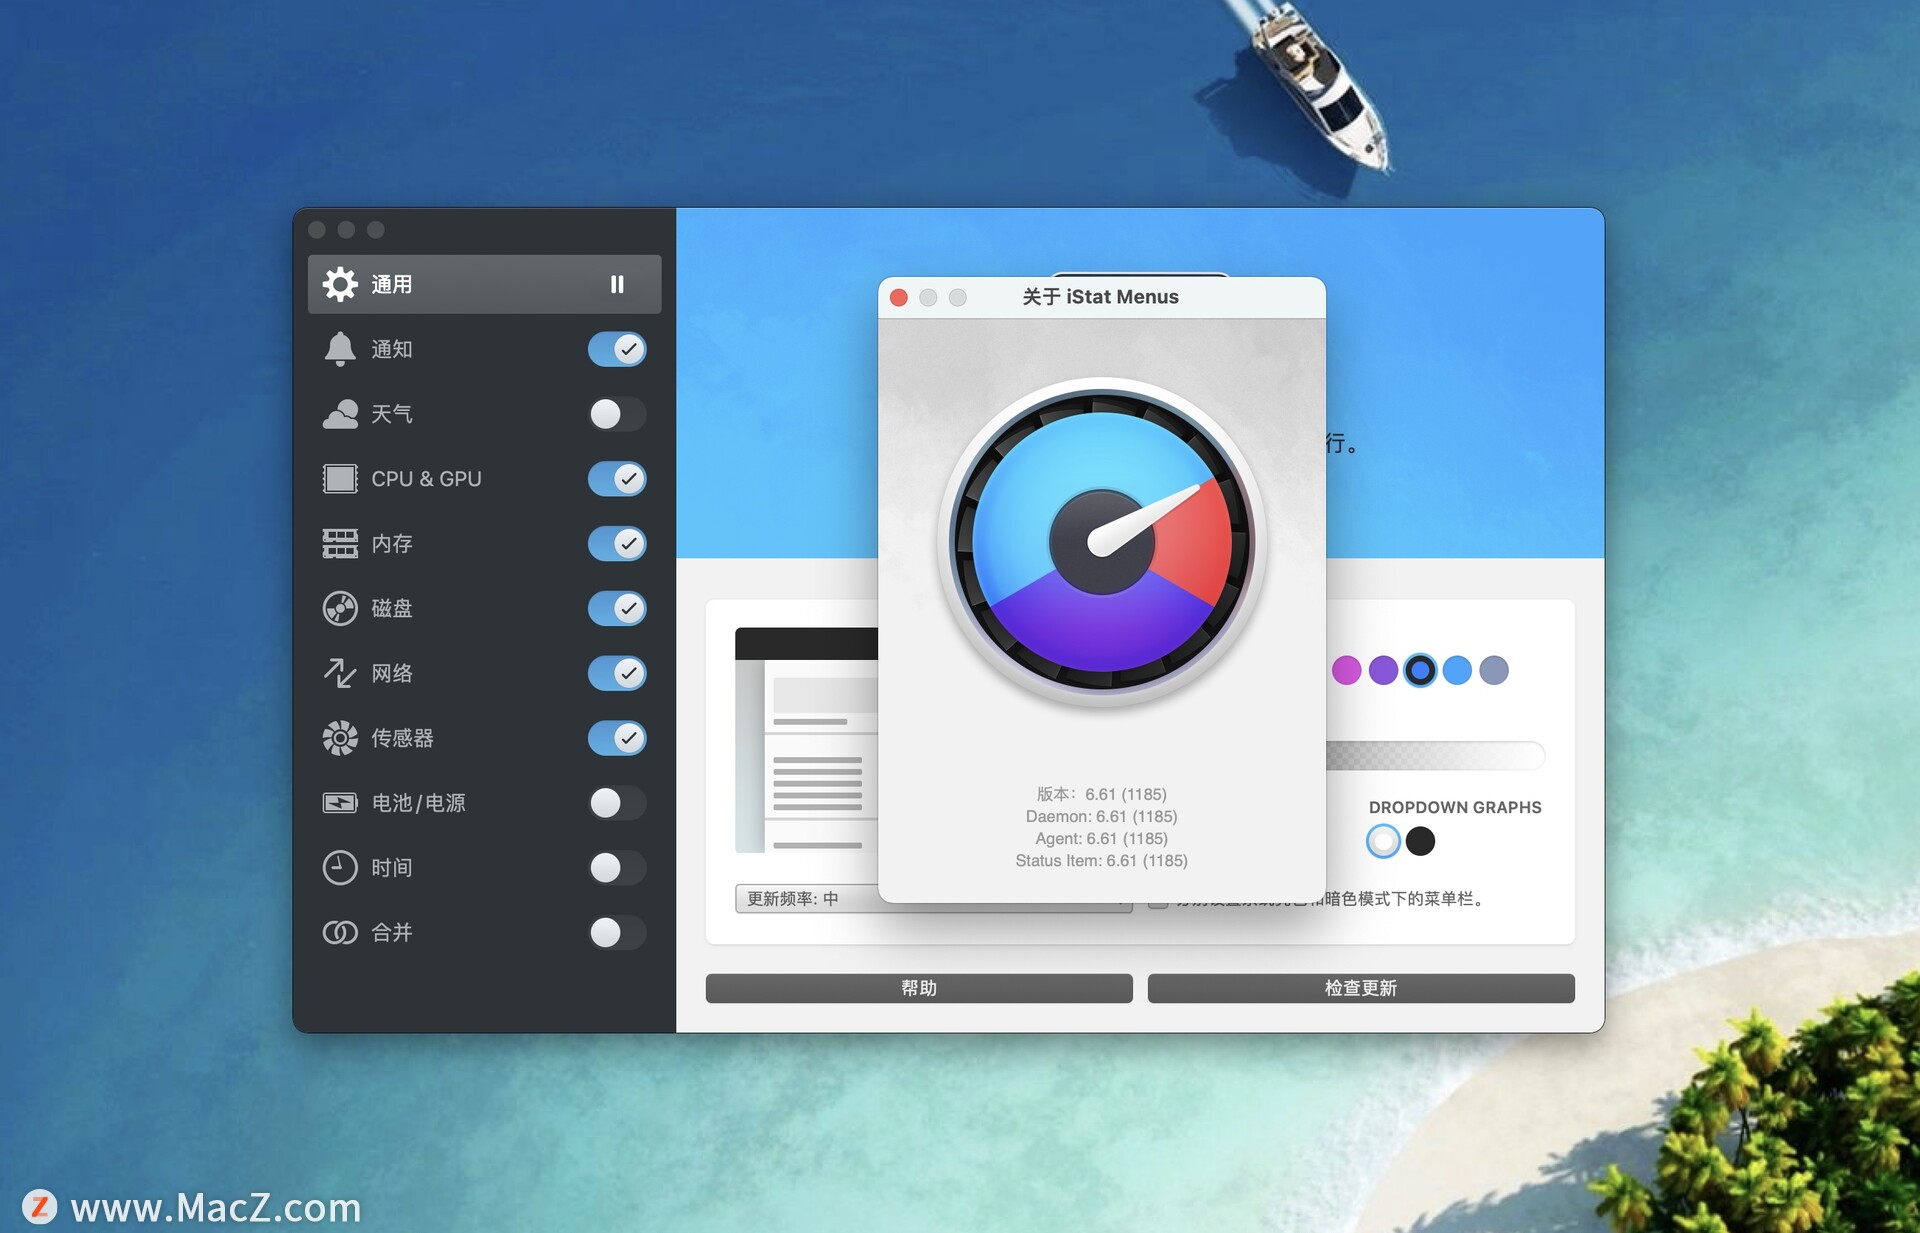This screenshot has width=1920, height=1233.
Task: Click the Status Item: 6.61 (1185) text
Action: (x=1102, y=861)
